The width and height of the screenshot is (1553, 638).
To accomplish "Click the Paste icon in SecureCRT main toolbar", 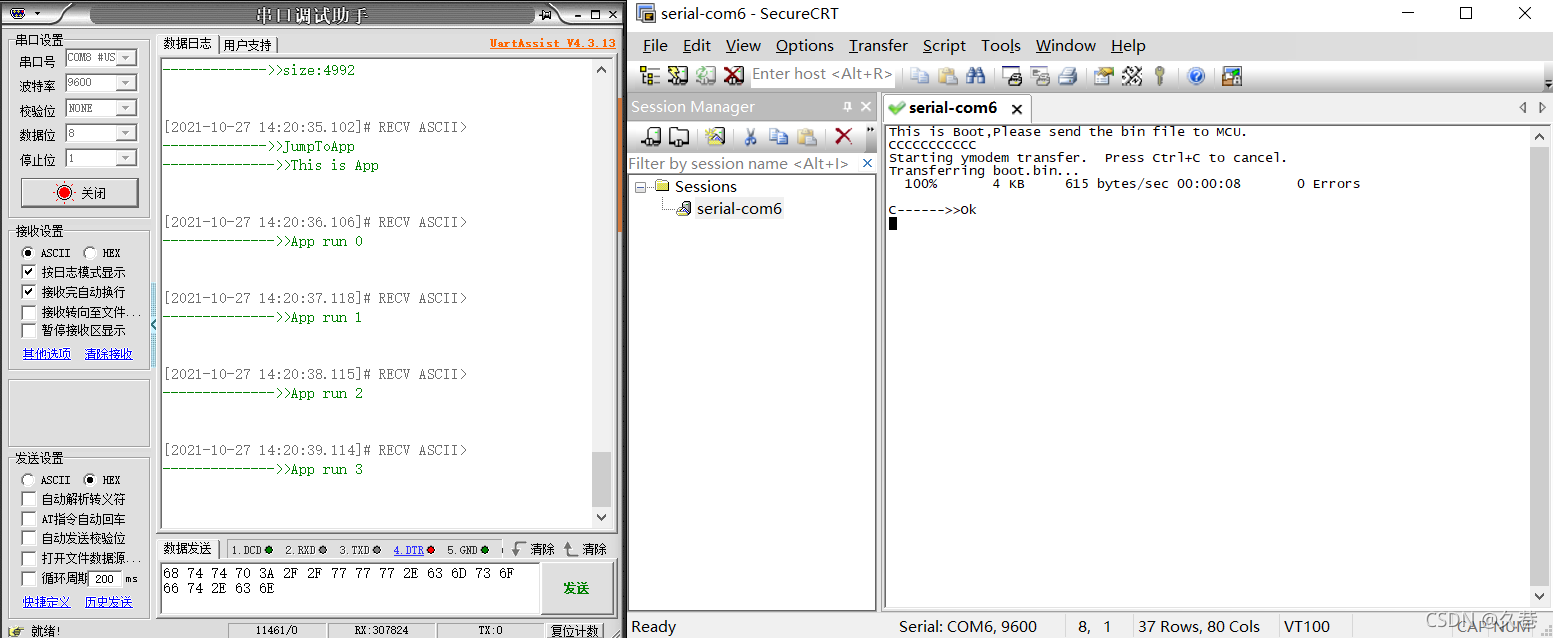I will (x=948, y=75).
